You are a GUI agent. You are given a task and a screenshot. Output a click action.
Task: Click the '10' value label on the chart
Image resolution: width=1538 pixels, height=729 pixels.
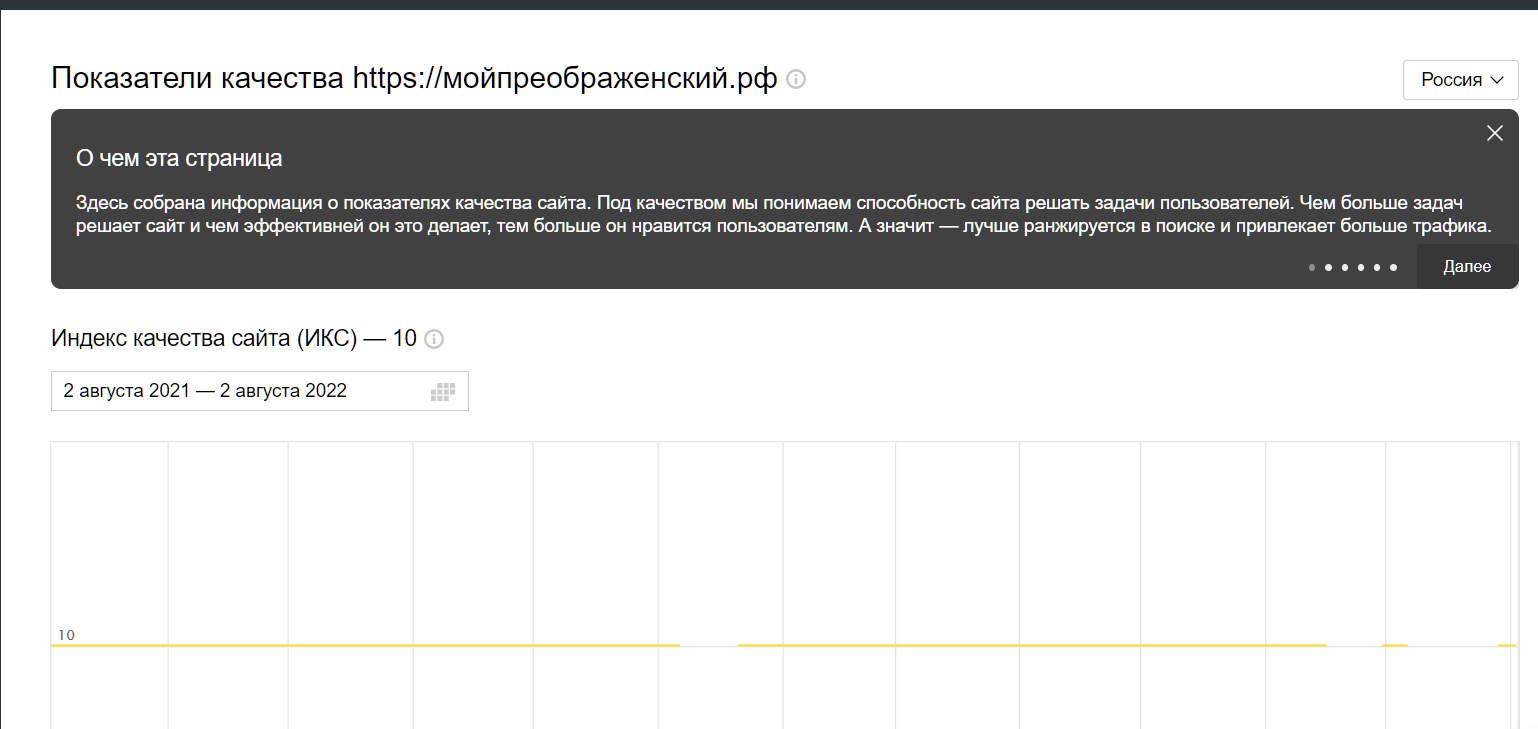pyautogui.click(x=66, y=635)
